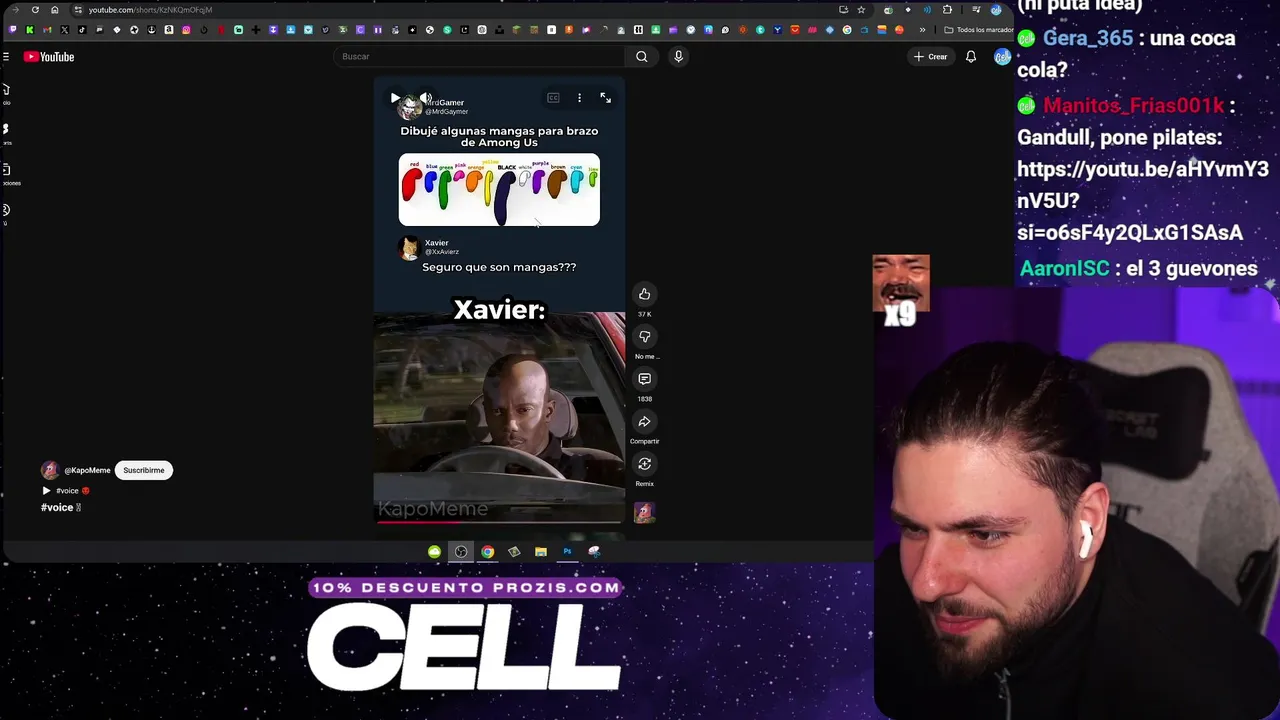Open the Instagram bookmark icon
Viewport: 1280px width, 720px height.
point(186,30)
